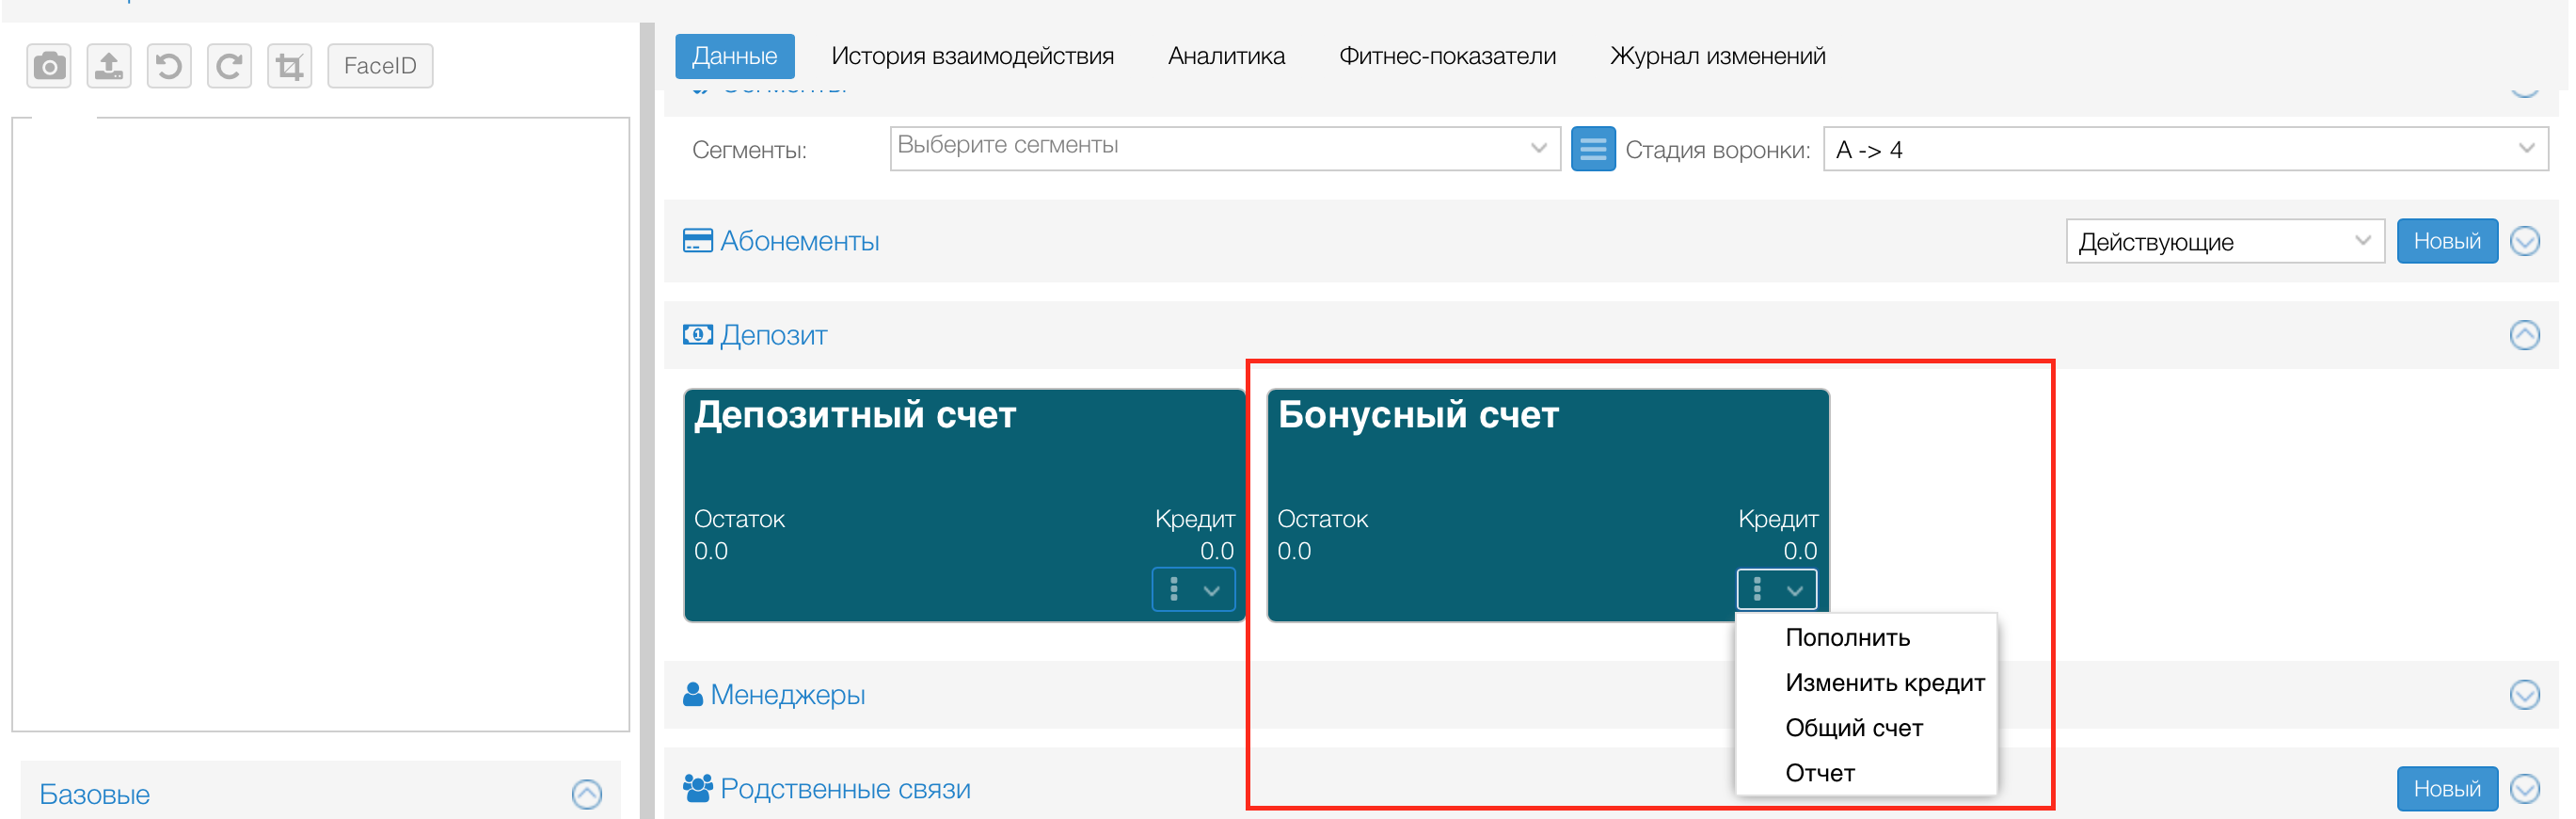
Task: Collapse the Базовые panel
Action: (x=587, y=794)
